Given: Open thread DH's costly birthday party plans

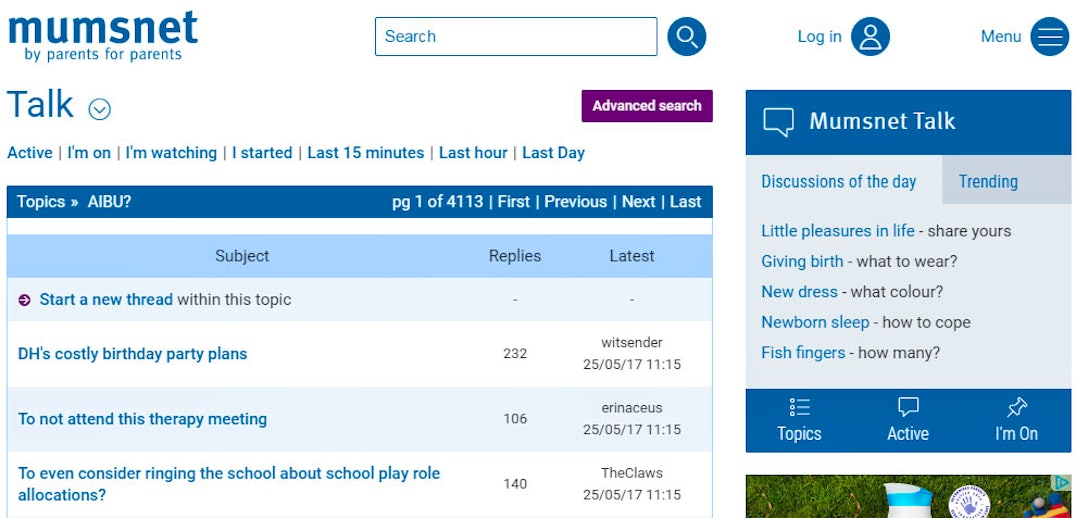Looking at the screenshot, I should coord(132,354).
